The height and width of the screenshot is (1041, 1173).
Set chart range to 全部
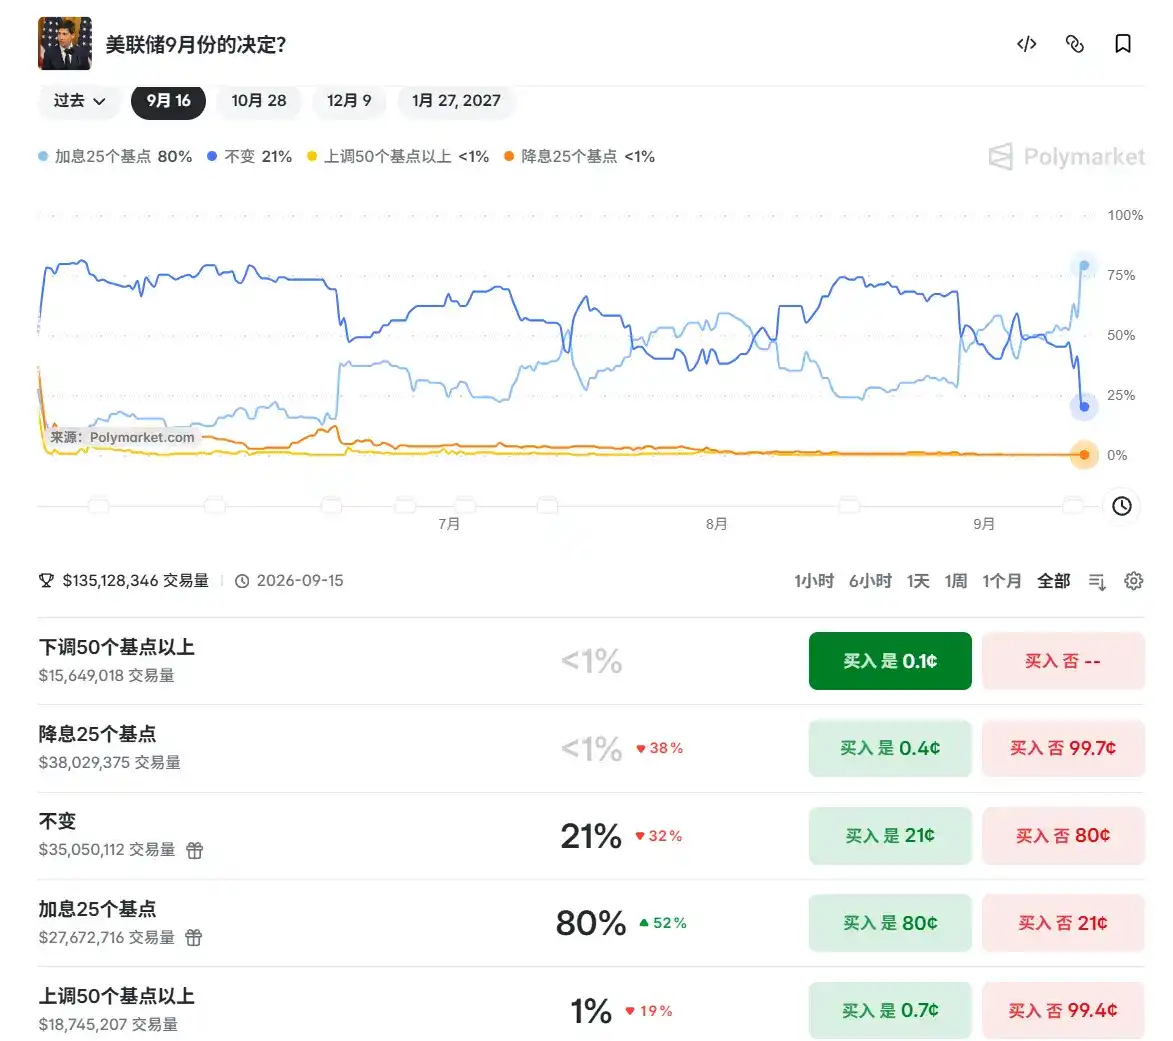1053,581
